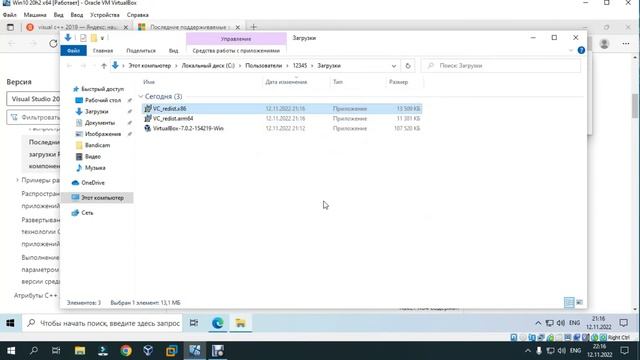Click the Explorer Forward arrow
This screenshot has height=360, width=640.
[x=83, y=66]
